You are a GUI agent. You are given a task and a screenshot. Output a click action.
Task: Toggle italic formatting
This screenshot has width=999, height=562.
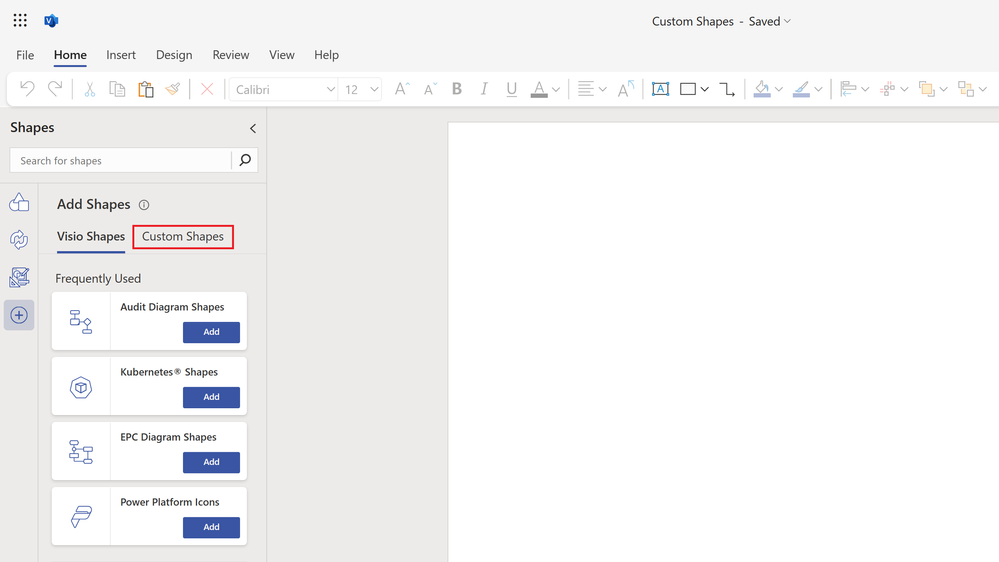click(x=484, y=89)
